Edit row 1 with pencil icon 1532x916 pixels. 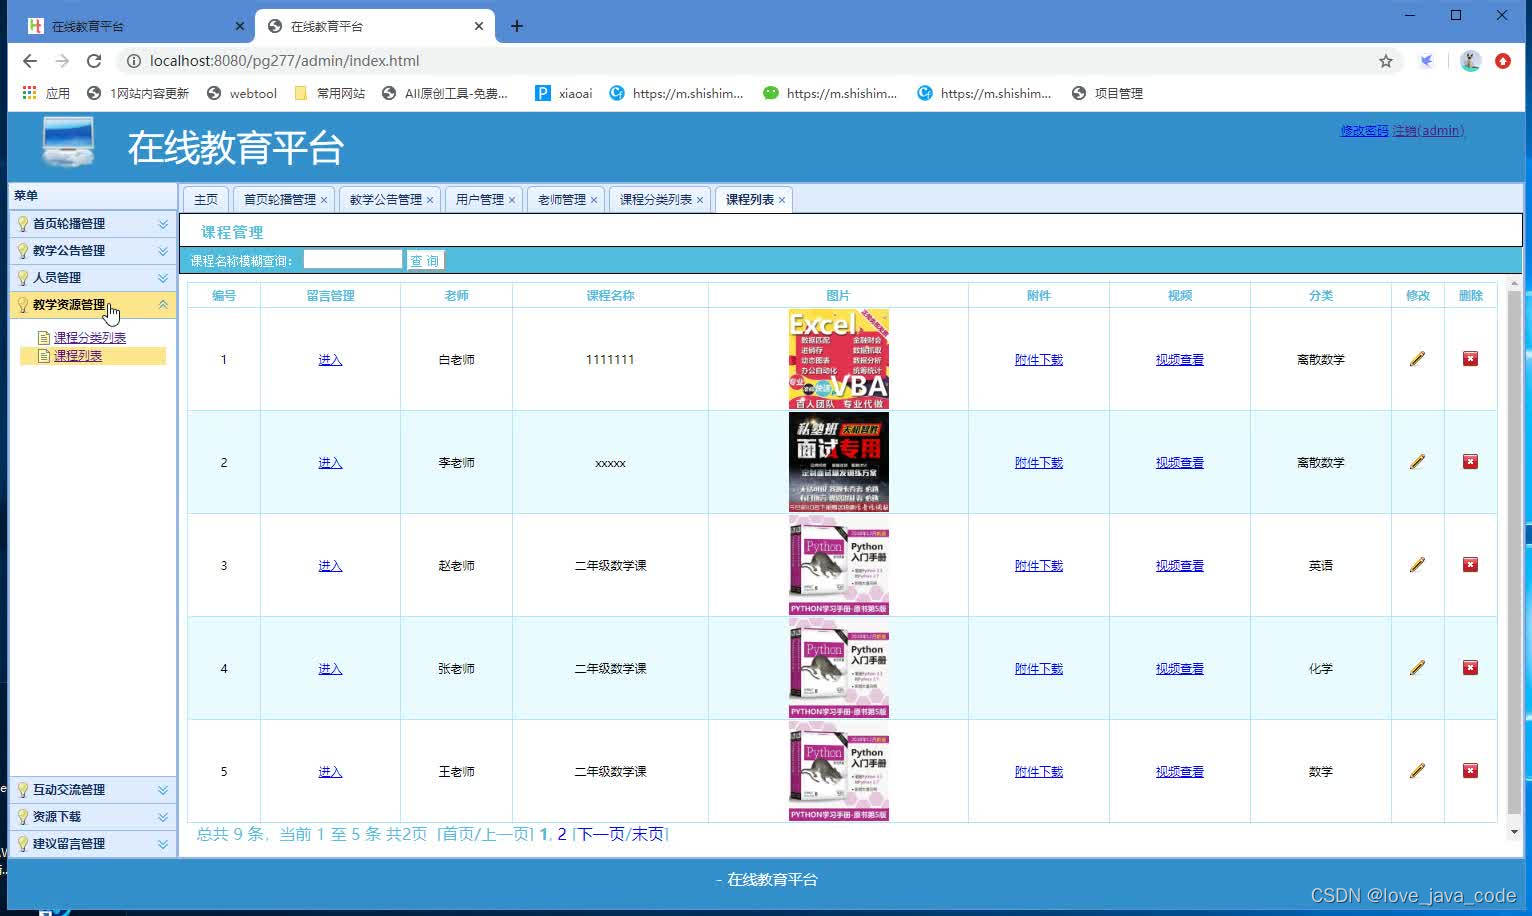tap(1417, 359)
